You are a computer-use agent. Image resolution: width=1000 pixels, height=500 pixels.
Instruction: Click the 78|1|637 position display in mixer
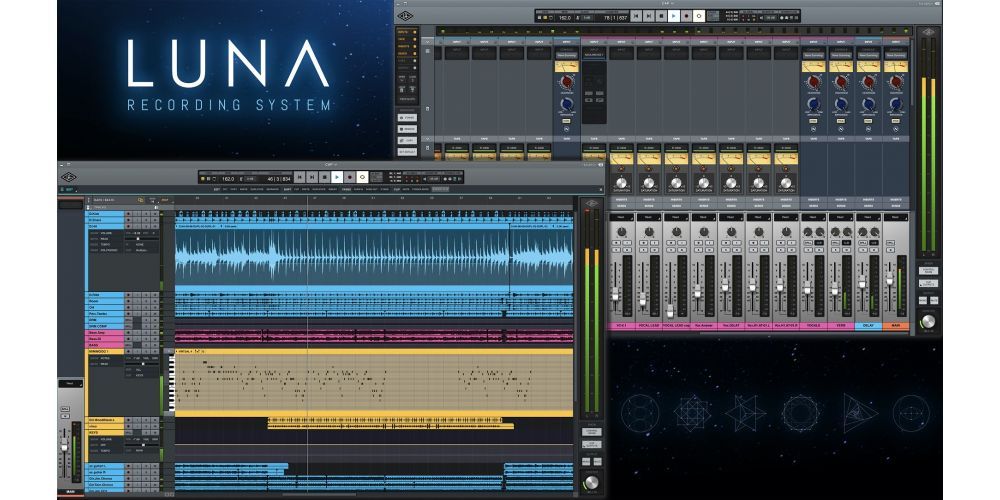615,18
